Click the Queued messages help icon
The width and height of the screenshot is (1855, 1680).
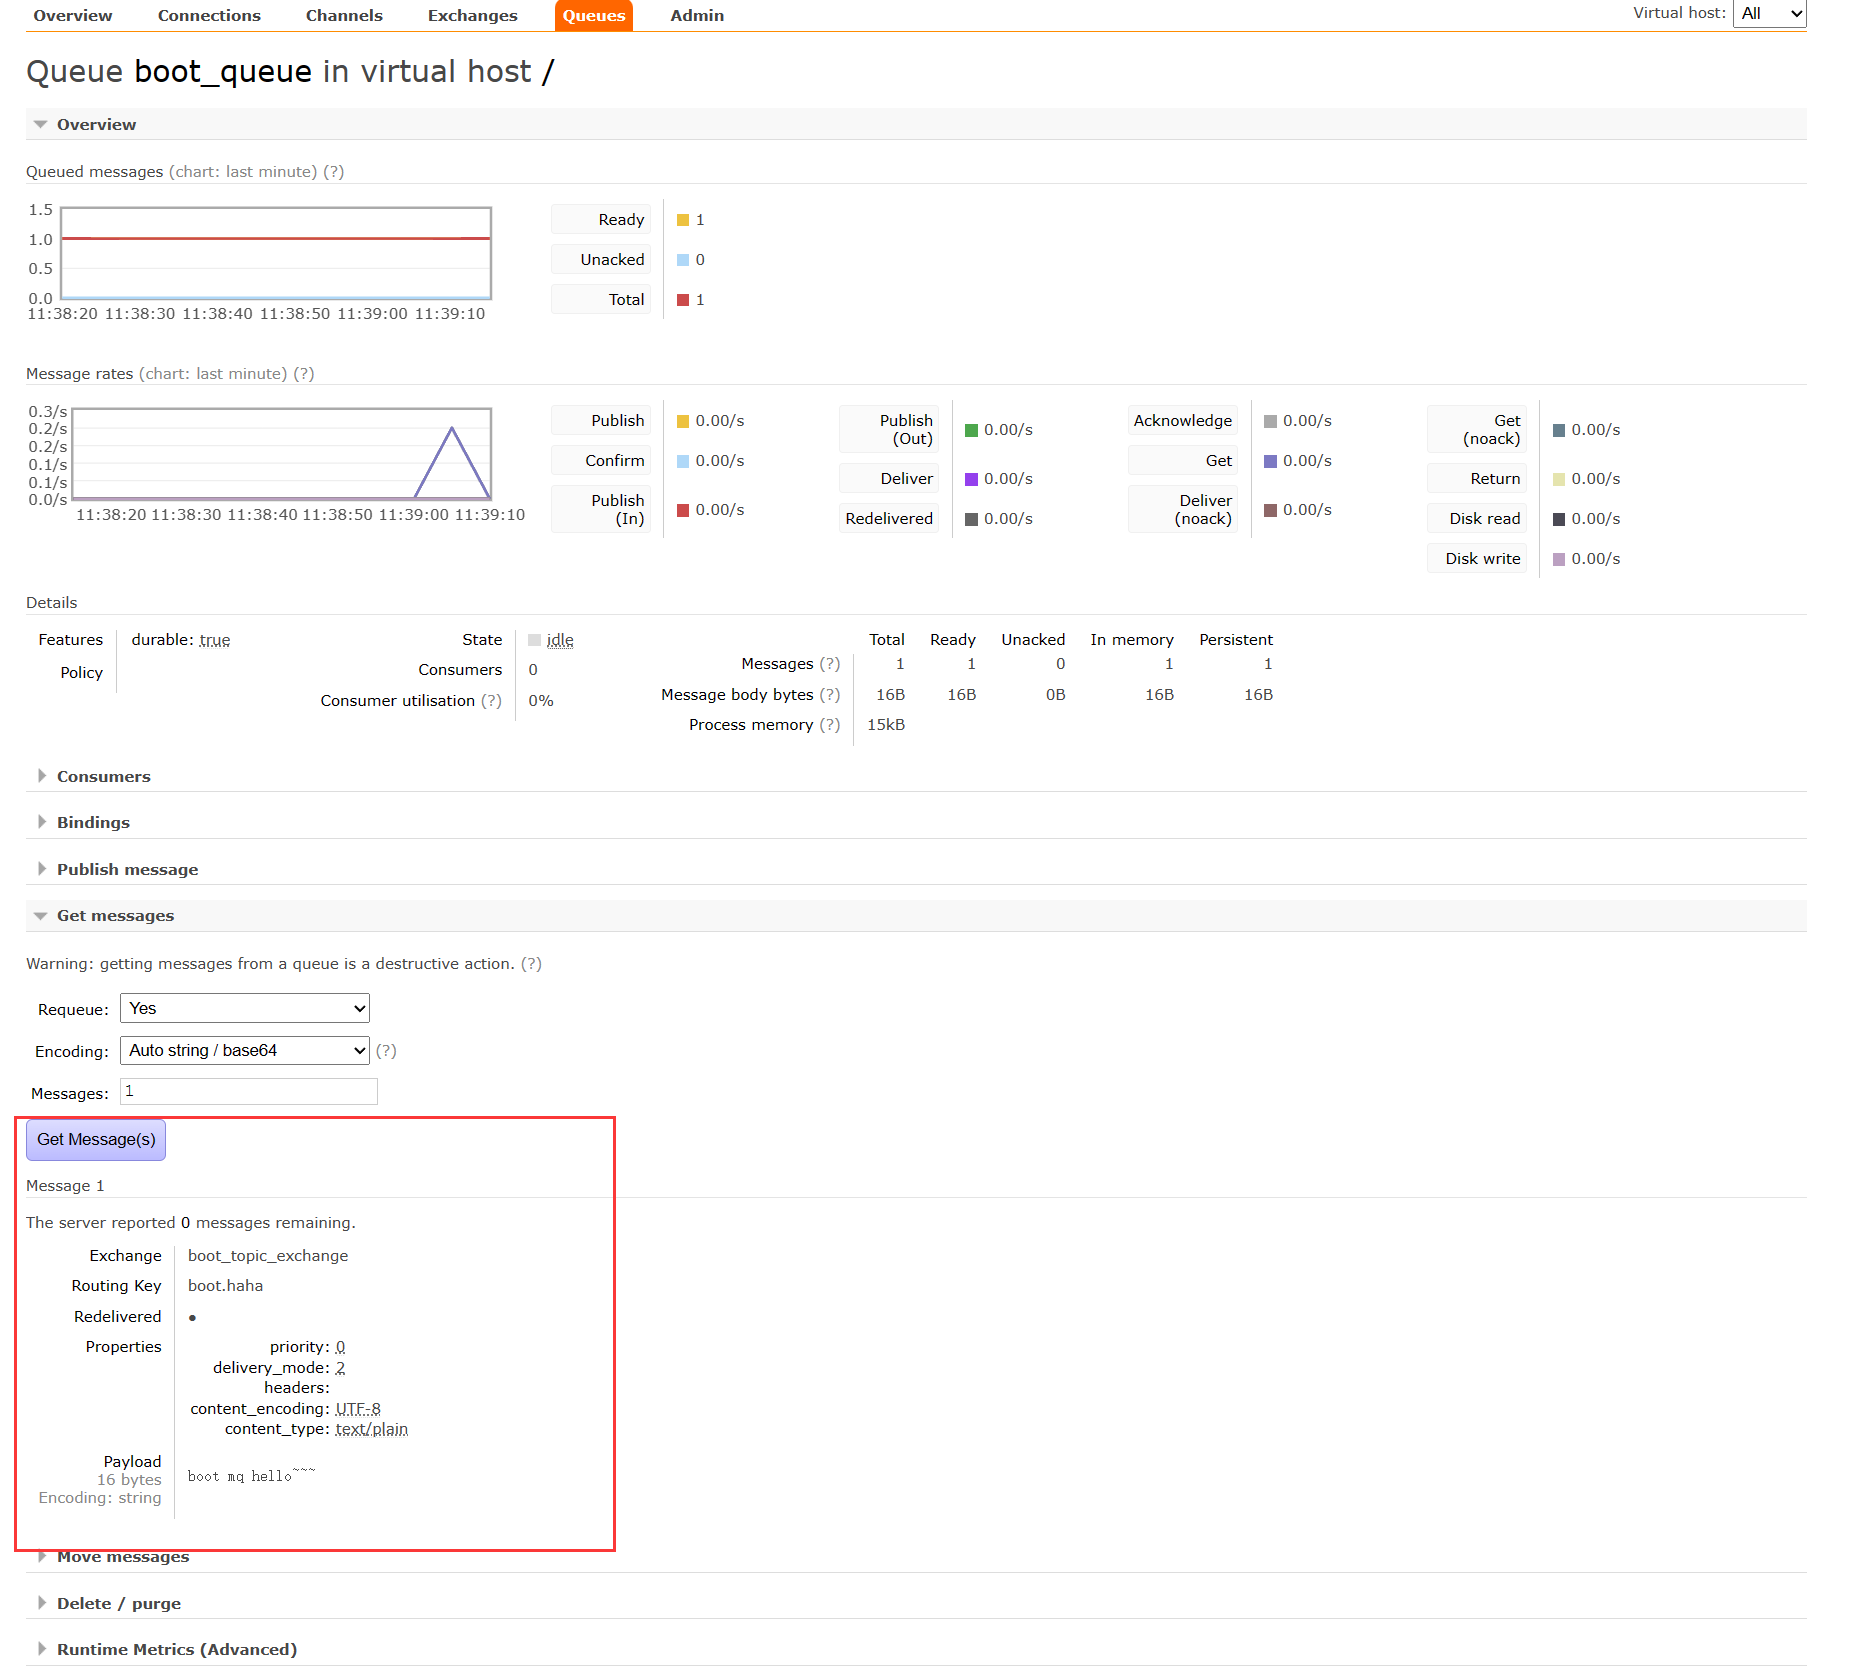point(334,171)
